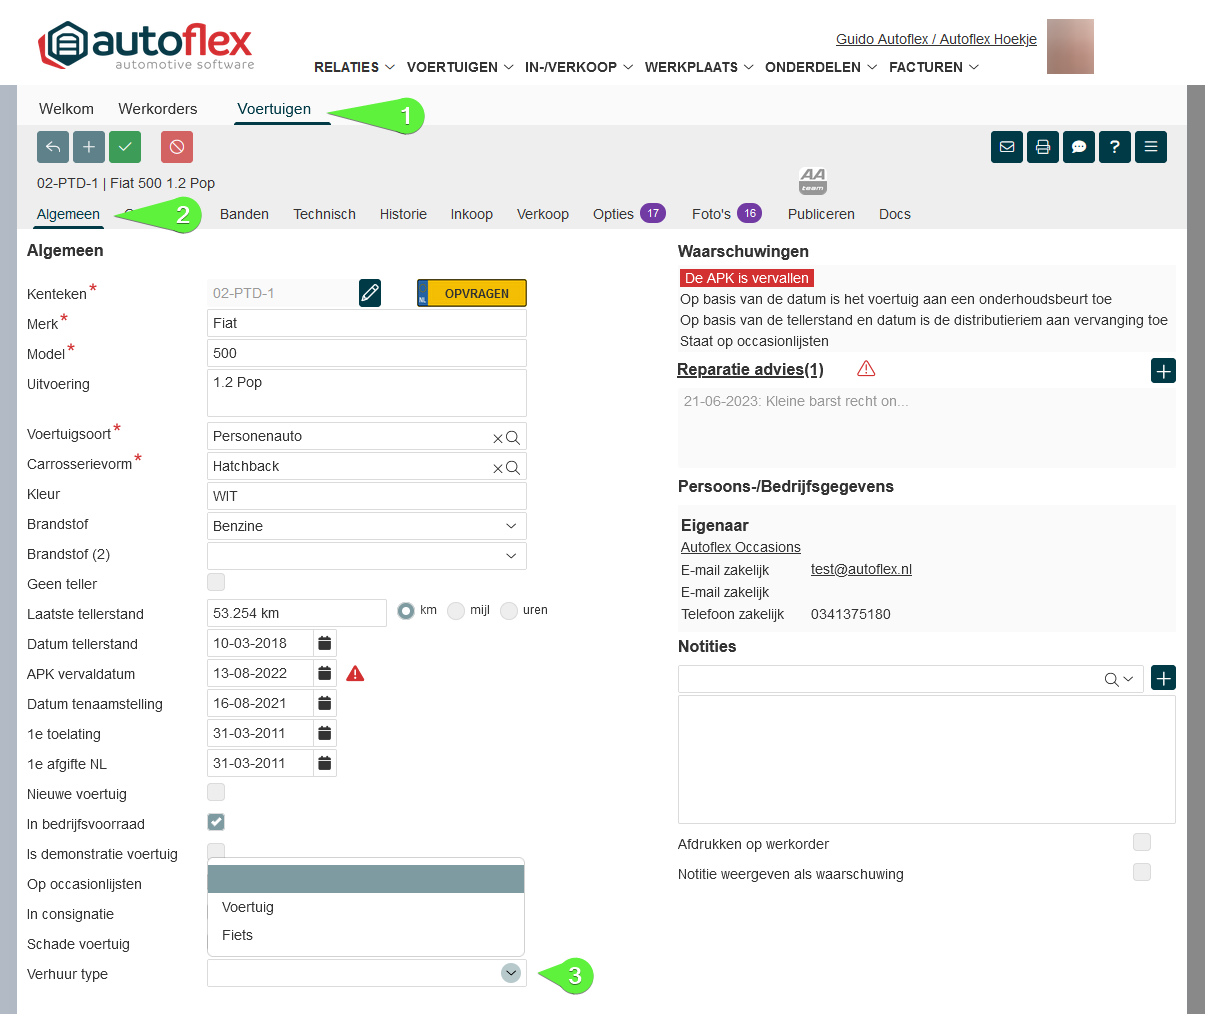
Task: Uncheck the In bedrijfsvoorraad checkbox
Action: click(216, 822)
